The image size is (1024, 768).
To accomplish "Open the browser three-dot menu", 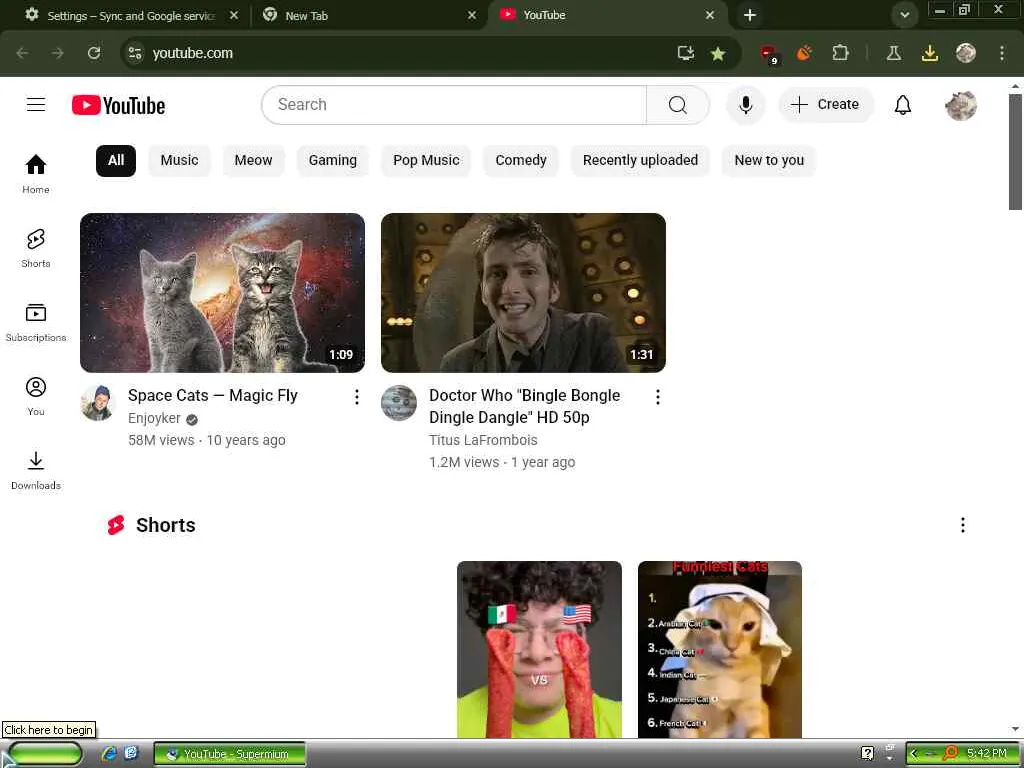I will [1002, 53].
